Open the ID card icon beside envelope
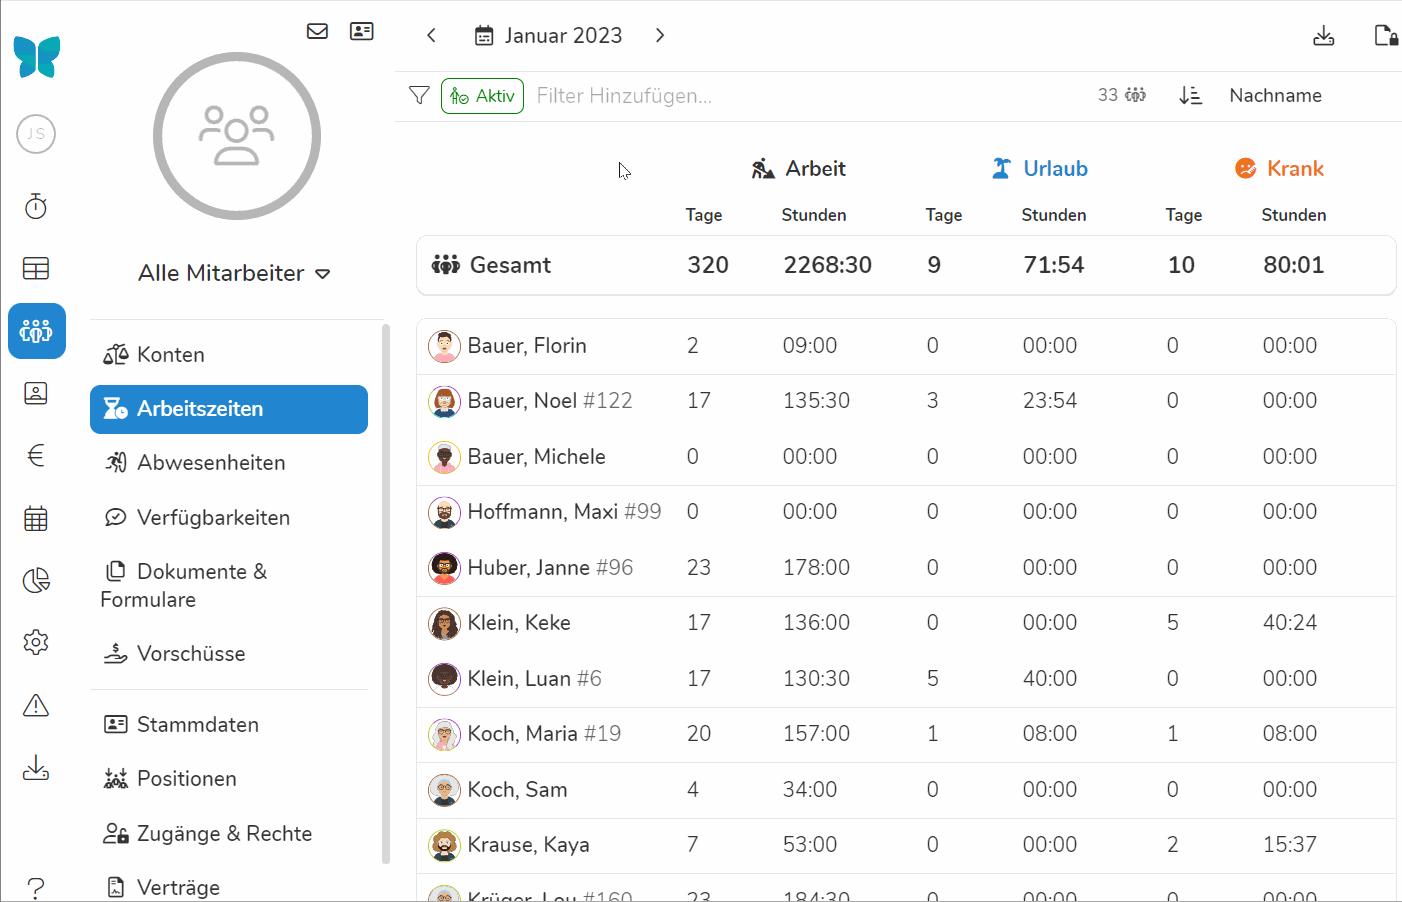 (361, 31)
